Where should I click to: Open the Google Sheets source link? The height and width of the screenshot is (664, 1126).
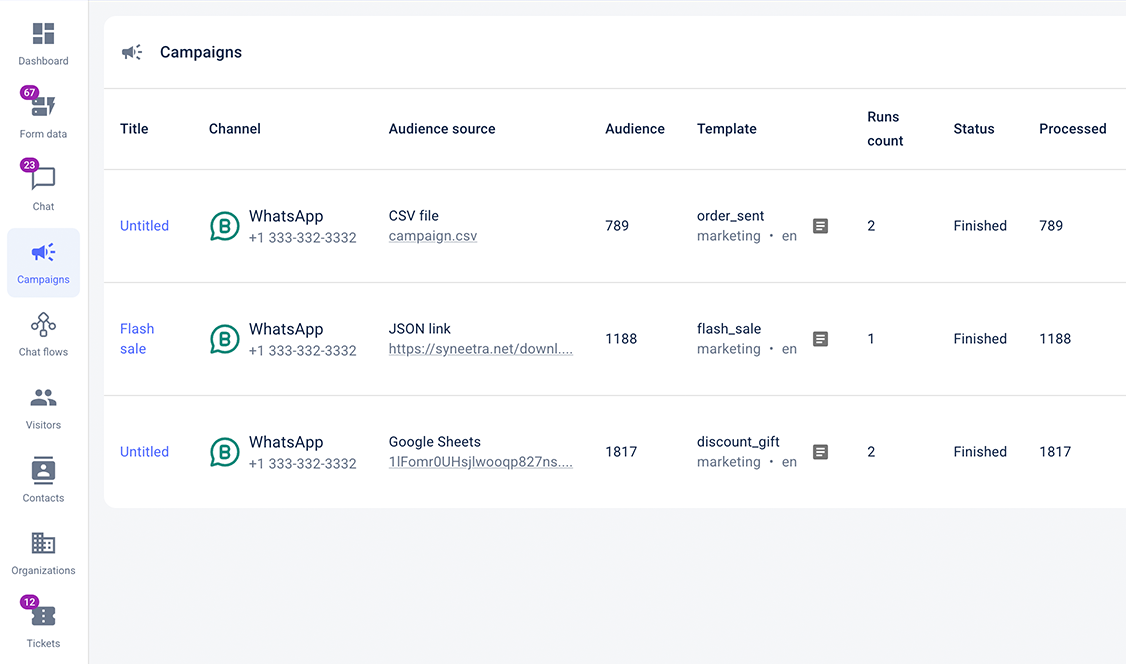click(x=480, y=463)
